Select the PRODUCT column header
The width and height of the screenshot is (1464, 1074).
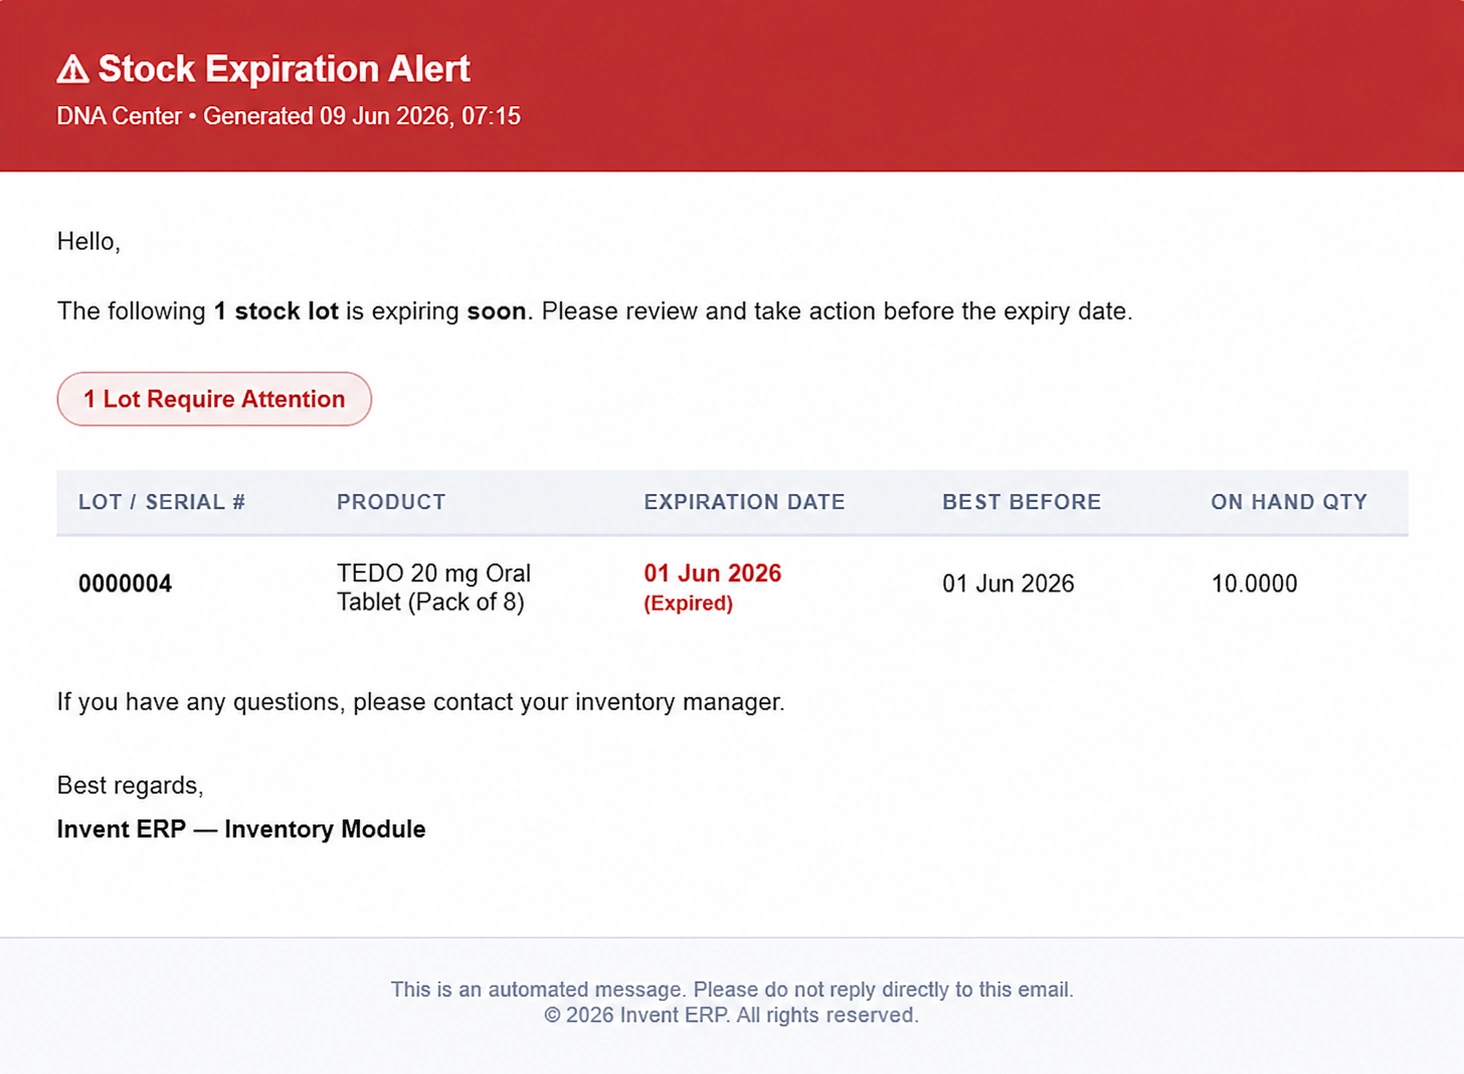point(391,502)
